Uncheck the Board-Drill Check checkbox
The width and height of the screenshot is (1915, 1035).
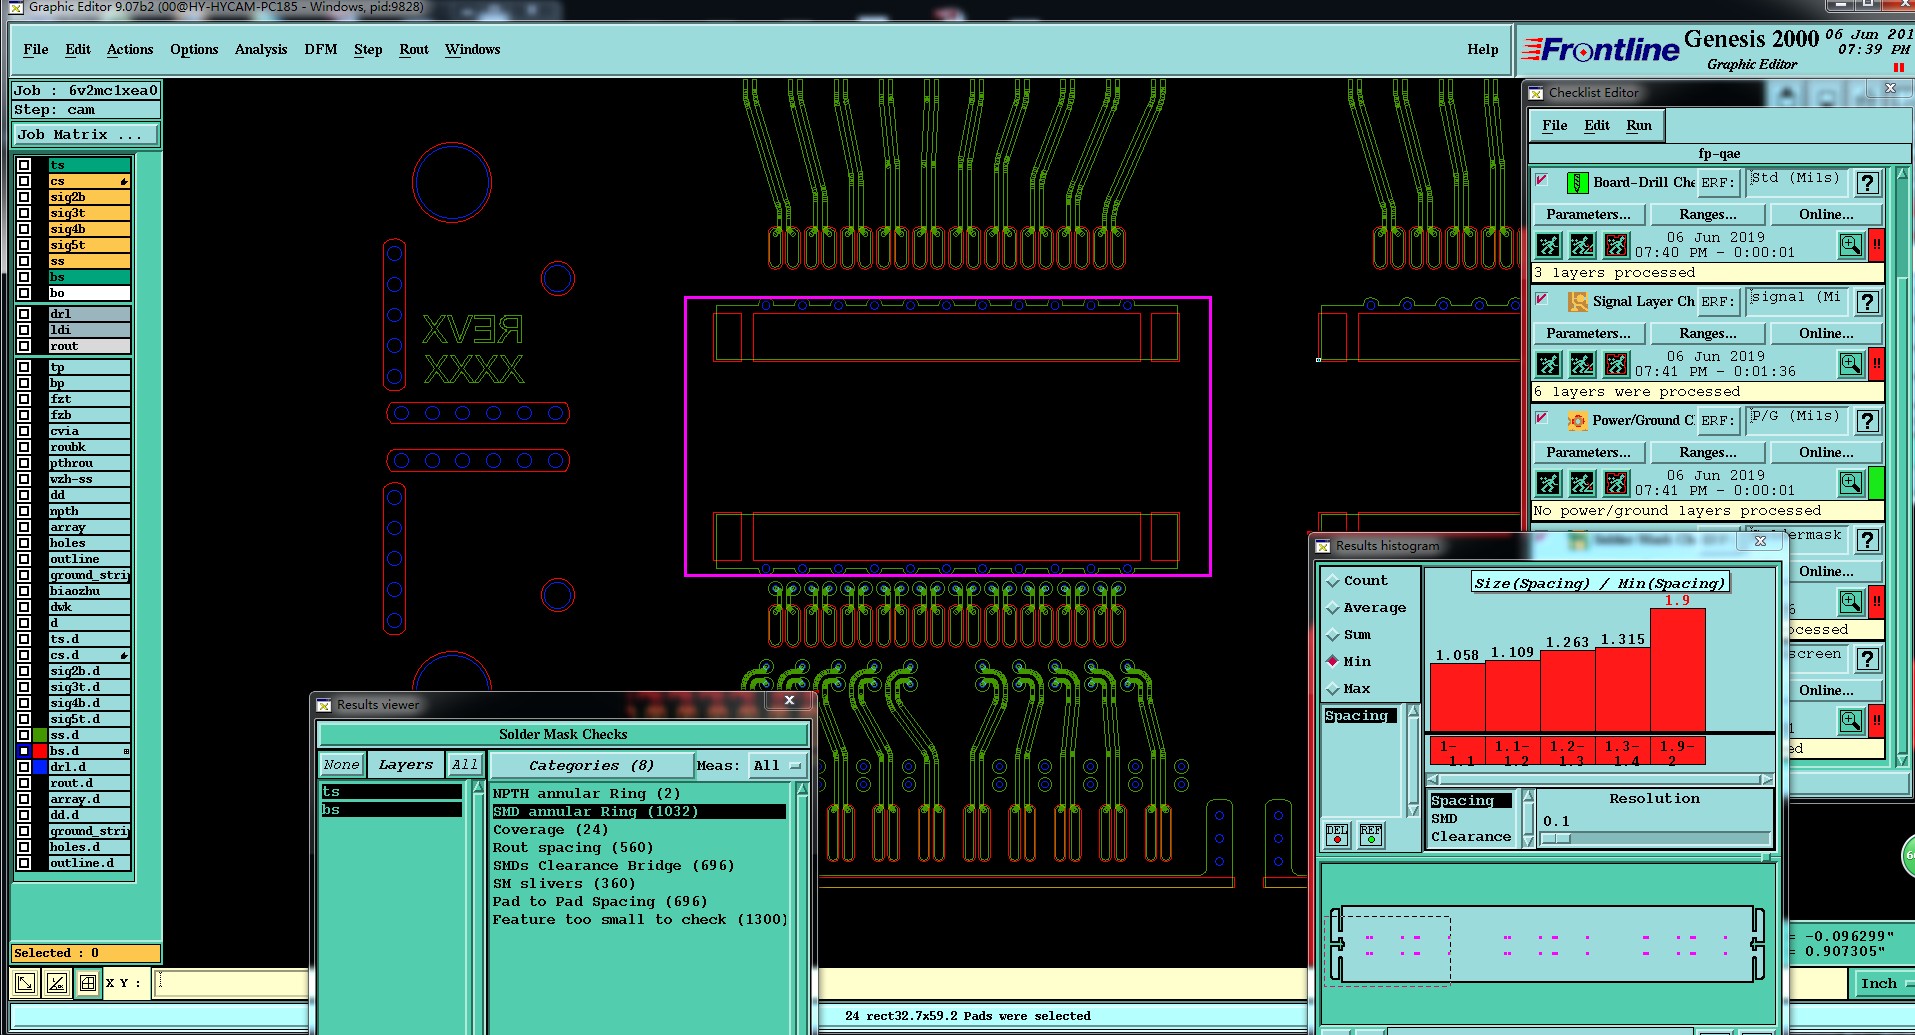pos(1541,181)
